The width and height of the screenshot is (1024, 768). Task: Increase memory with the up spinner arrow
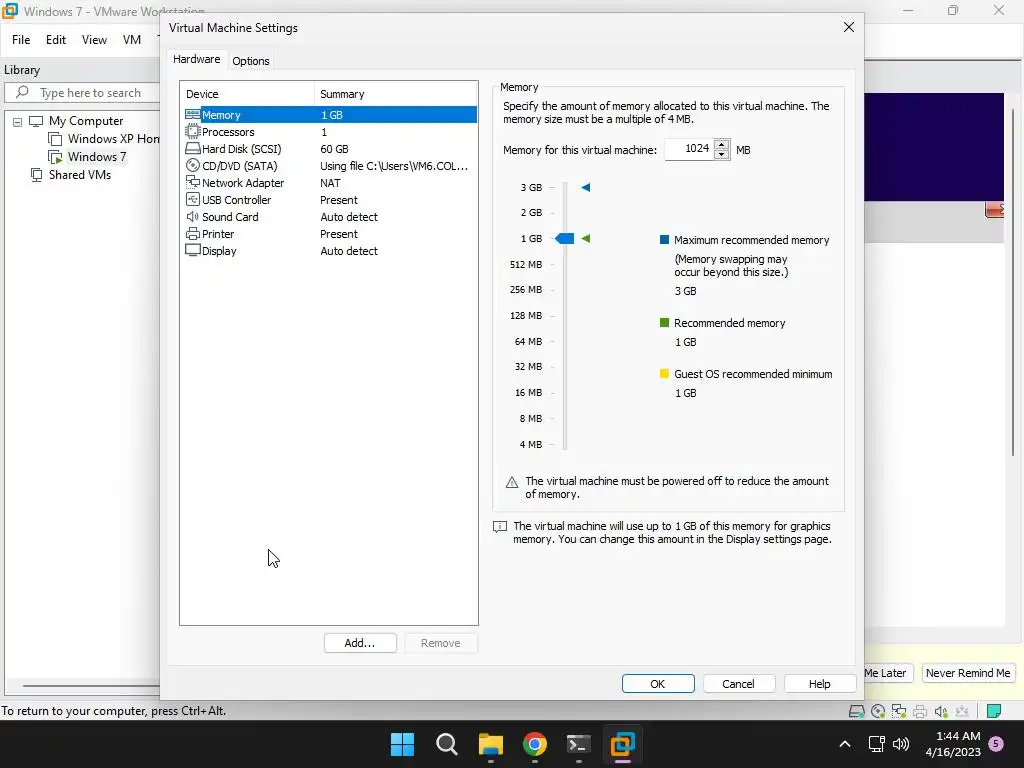721,144
